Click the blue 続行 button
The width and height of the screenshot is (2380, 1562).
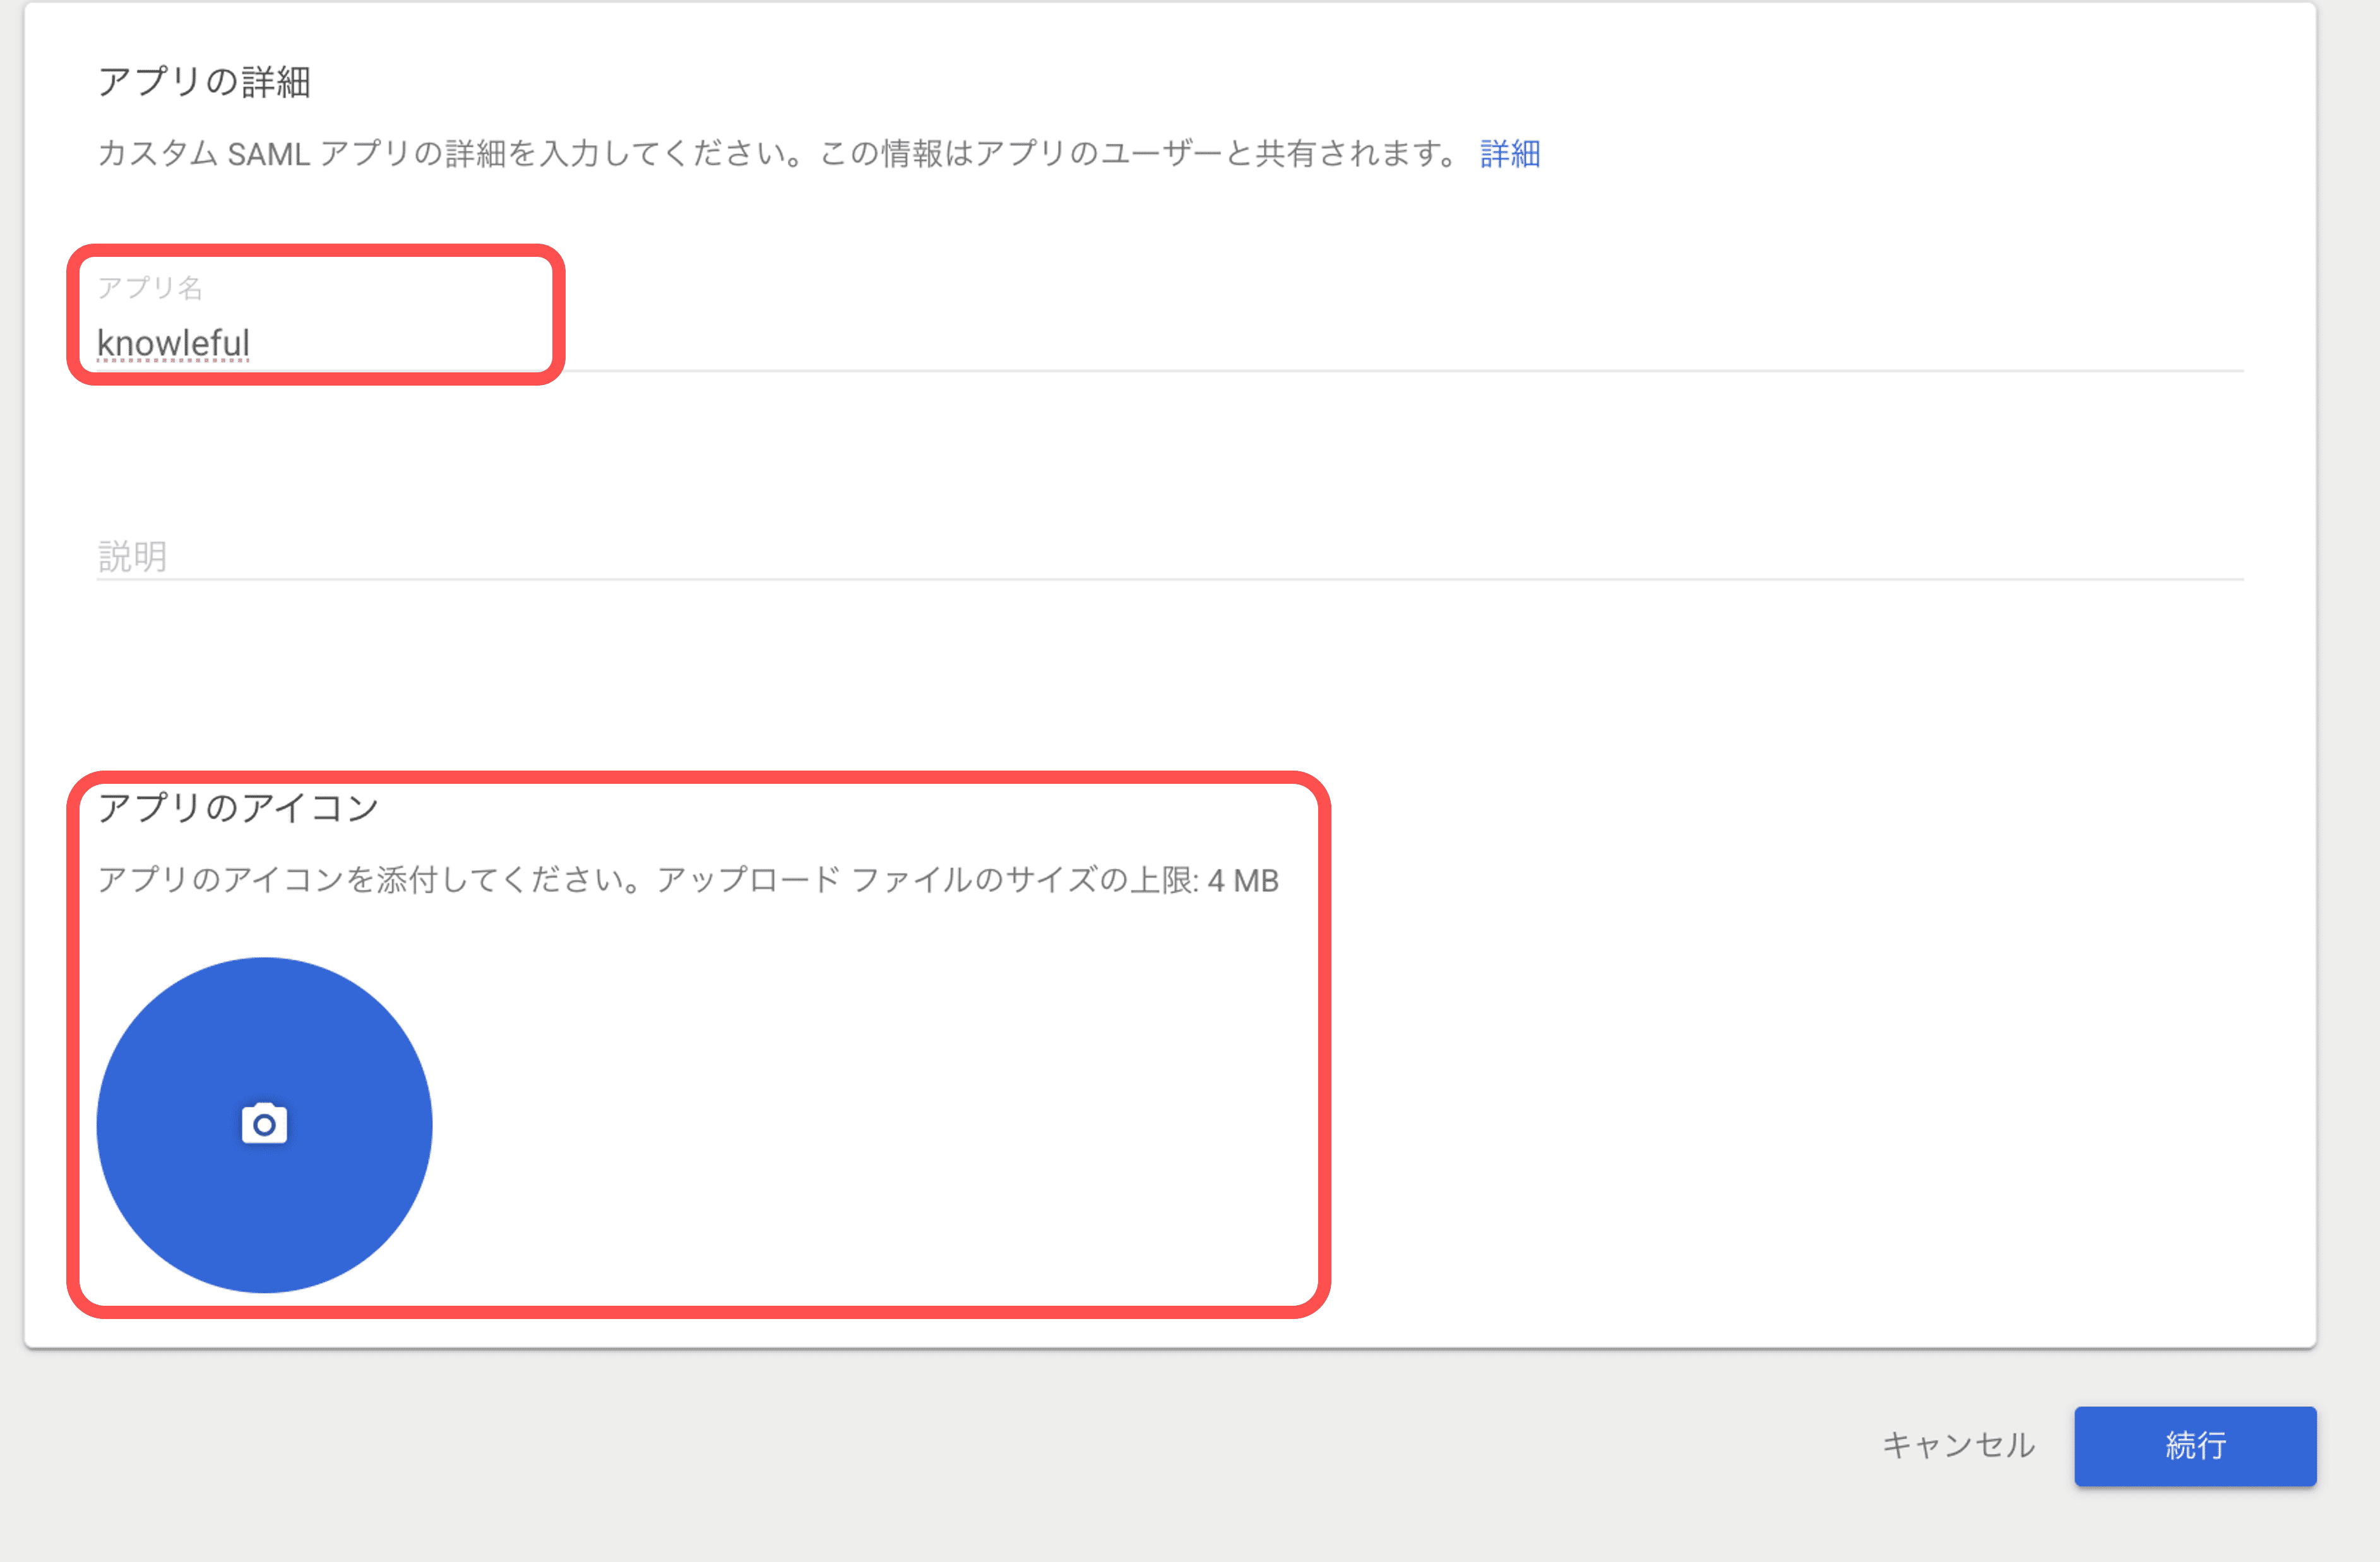2195,1445
